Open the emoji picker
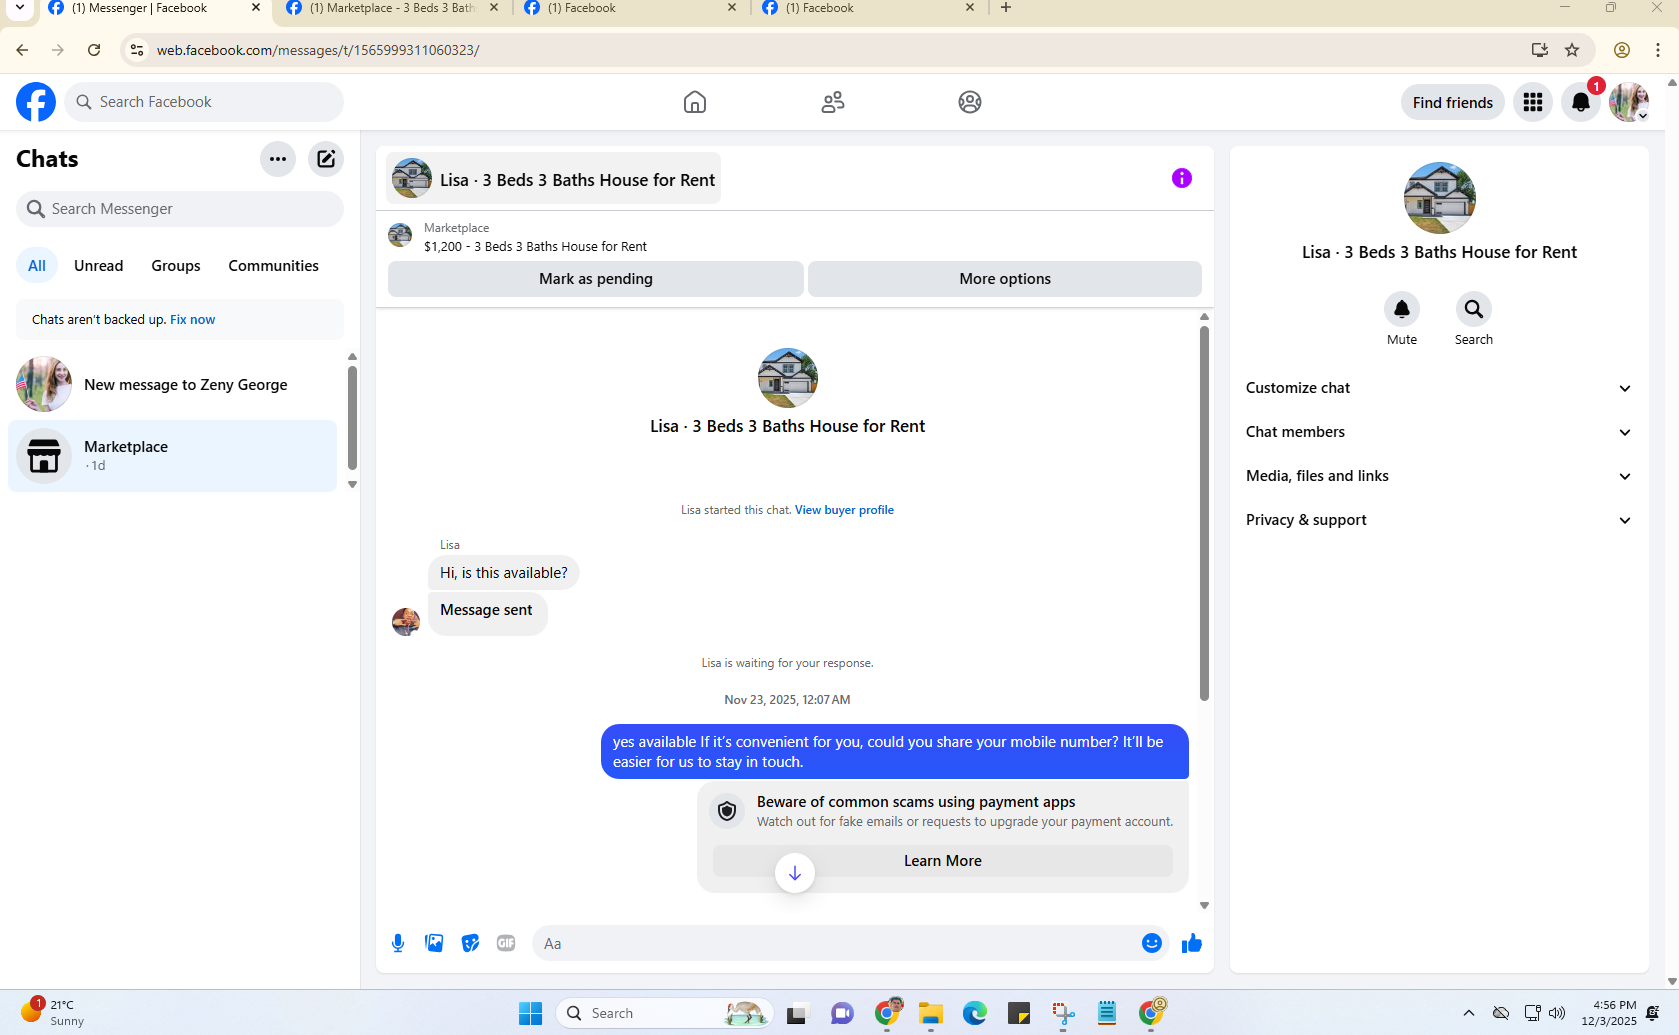The height and width of the screenshot is (1035, 1679). (x=1152, y=943)
